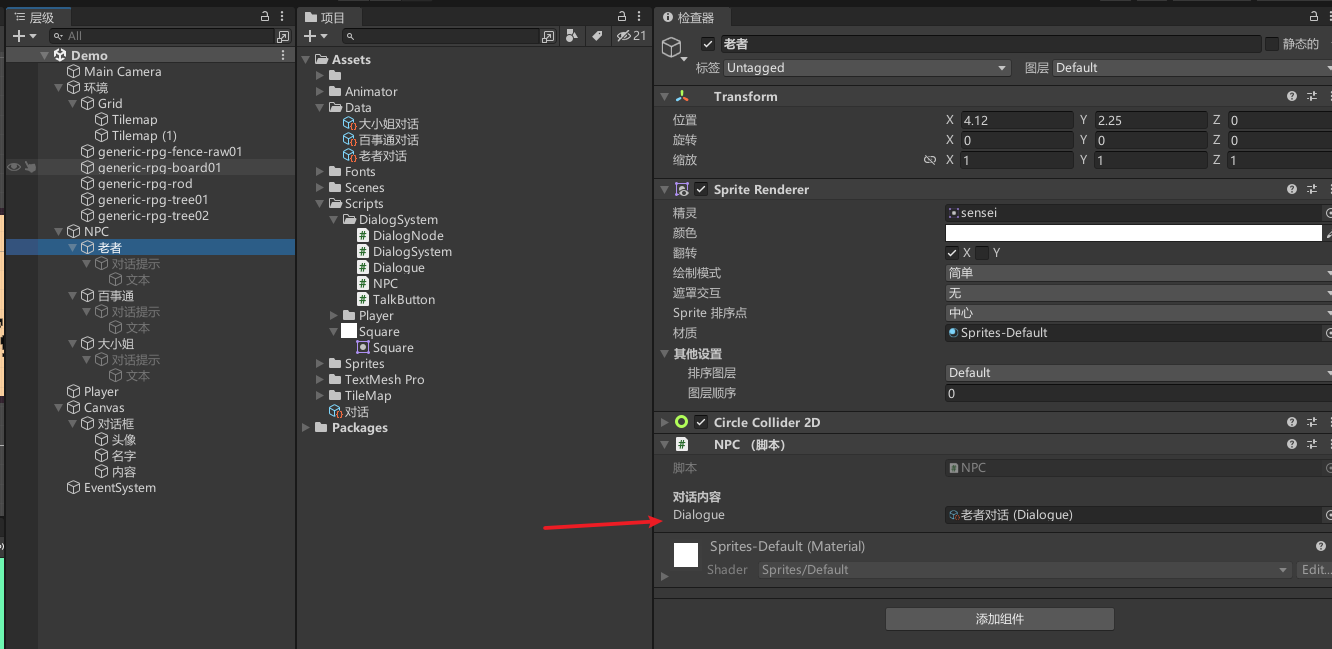
Task: Open Circle Collider 2D presets icon
Action: (1311, 423)
